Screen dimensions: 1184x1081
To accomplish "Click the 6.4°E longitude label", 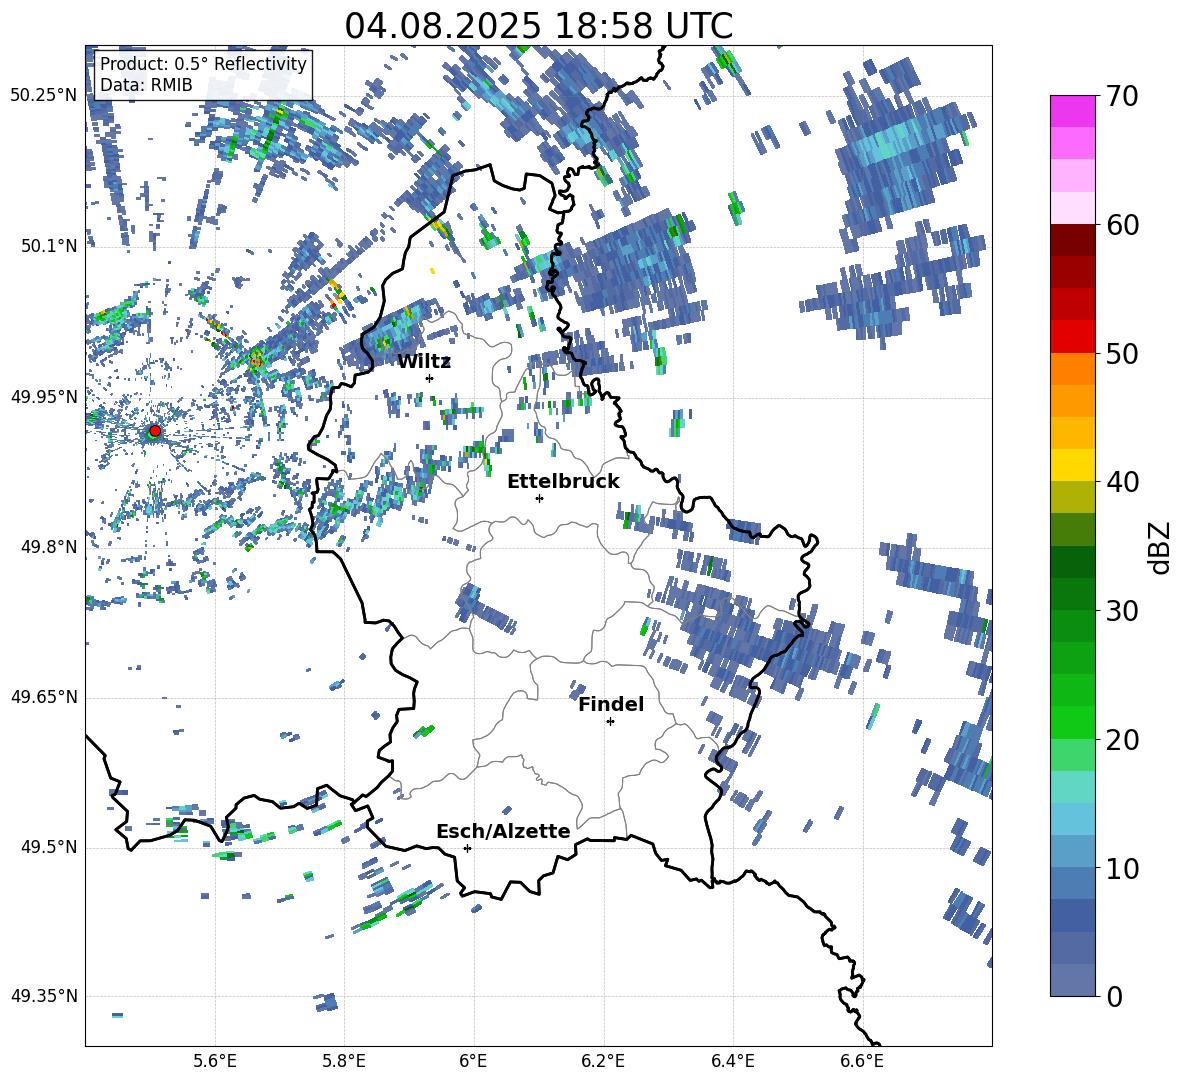I will click(x=732, y=1061).
